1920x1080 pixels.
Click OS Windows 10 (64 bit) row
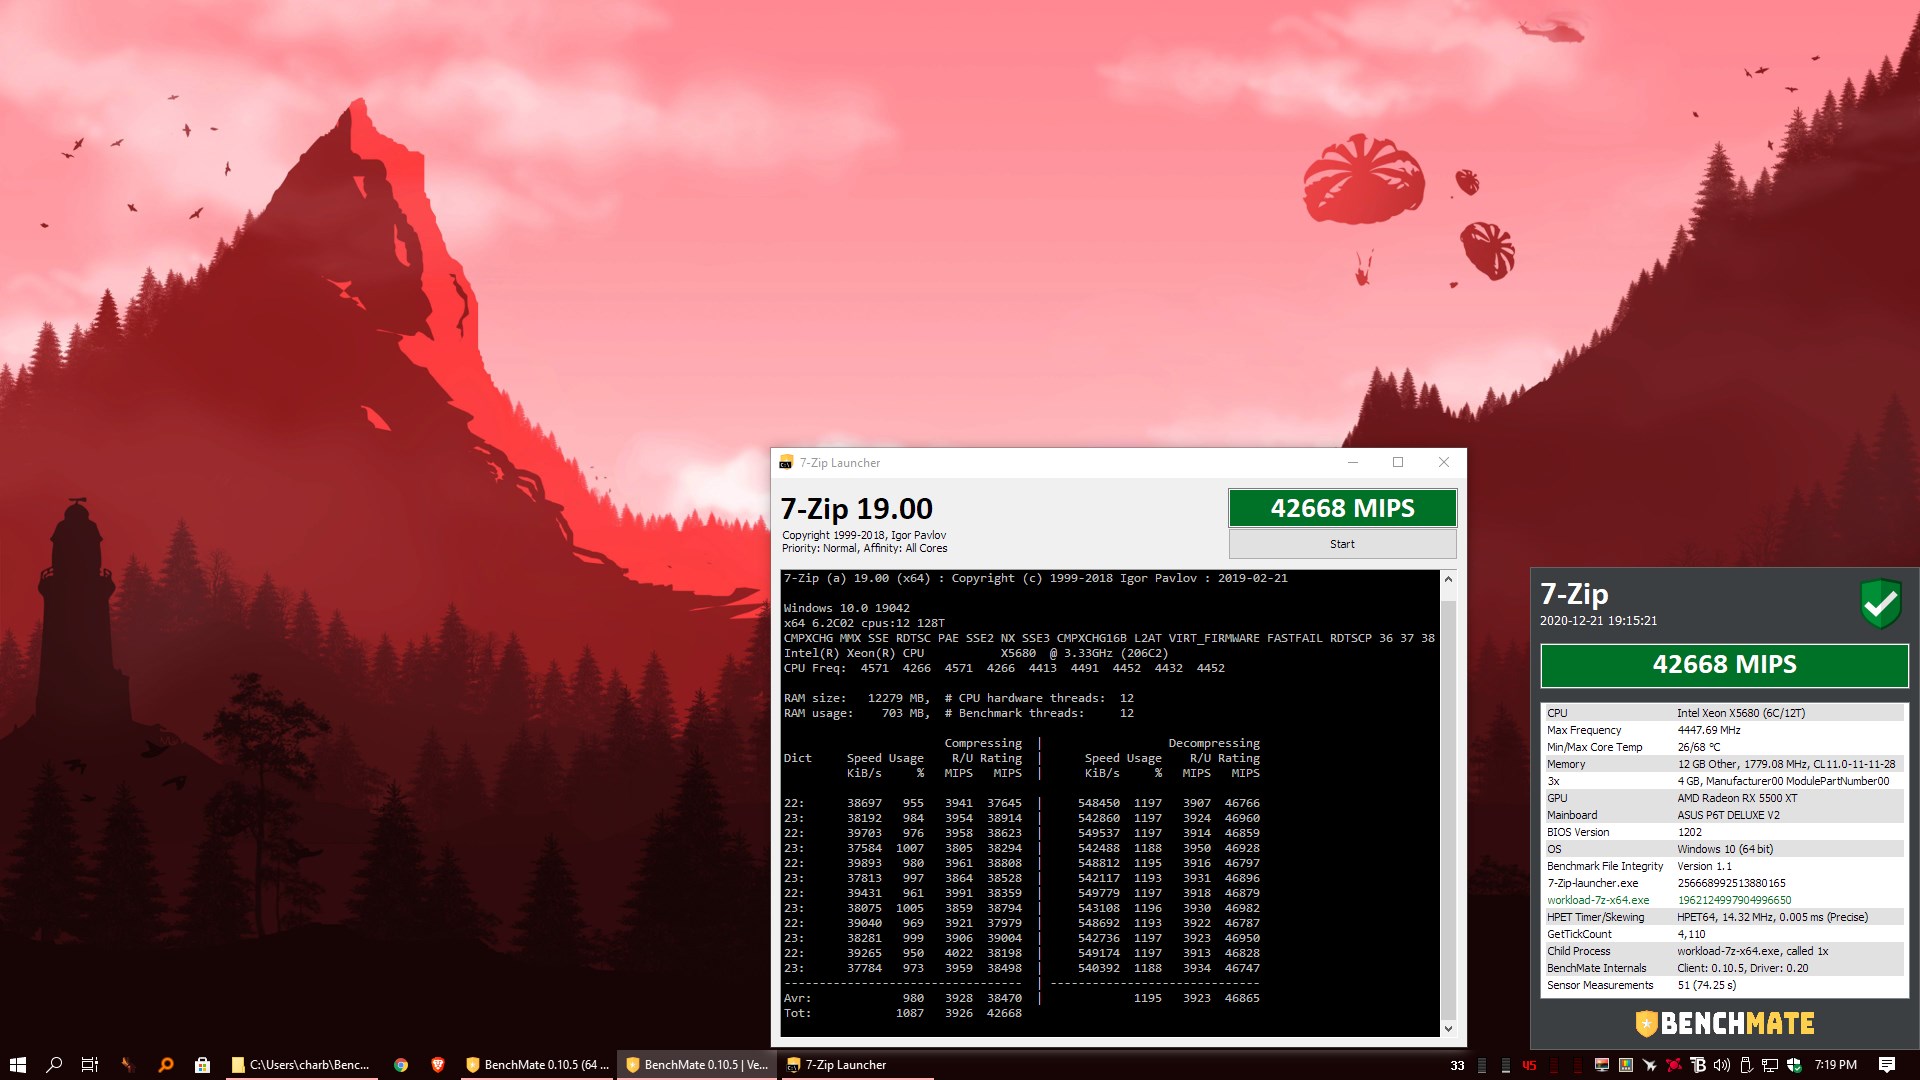pyautogui.click(x=1724, y=849)
